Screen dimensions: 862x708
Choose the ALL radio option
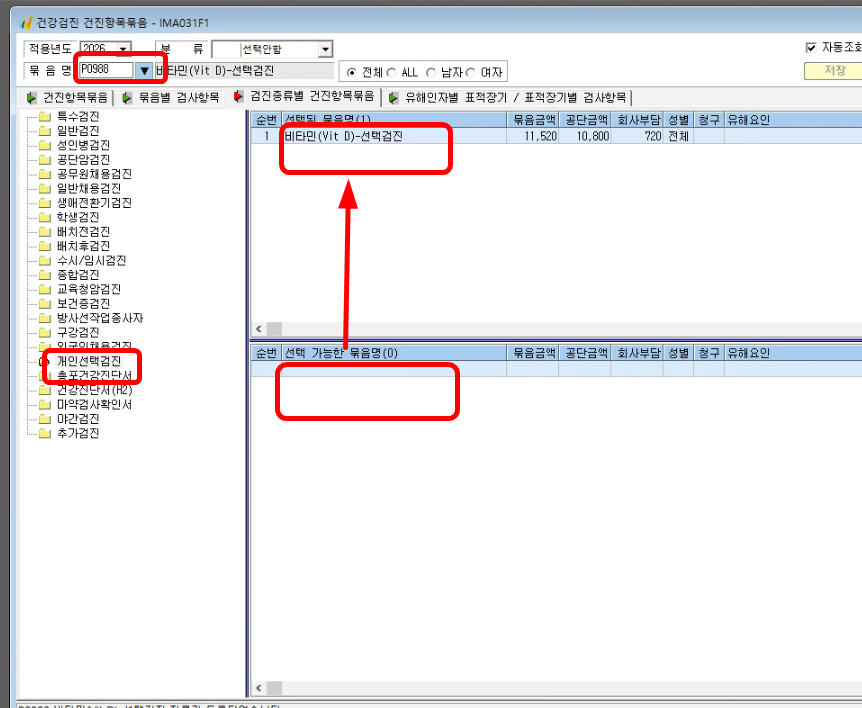click(x=391, y=73)
